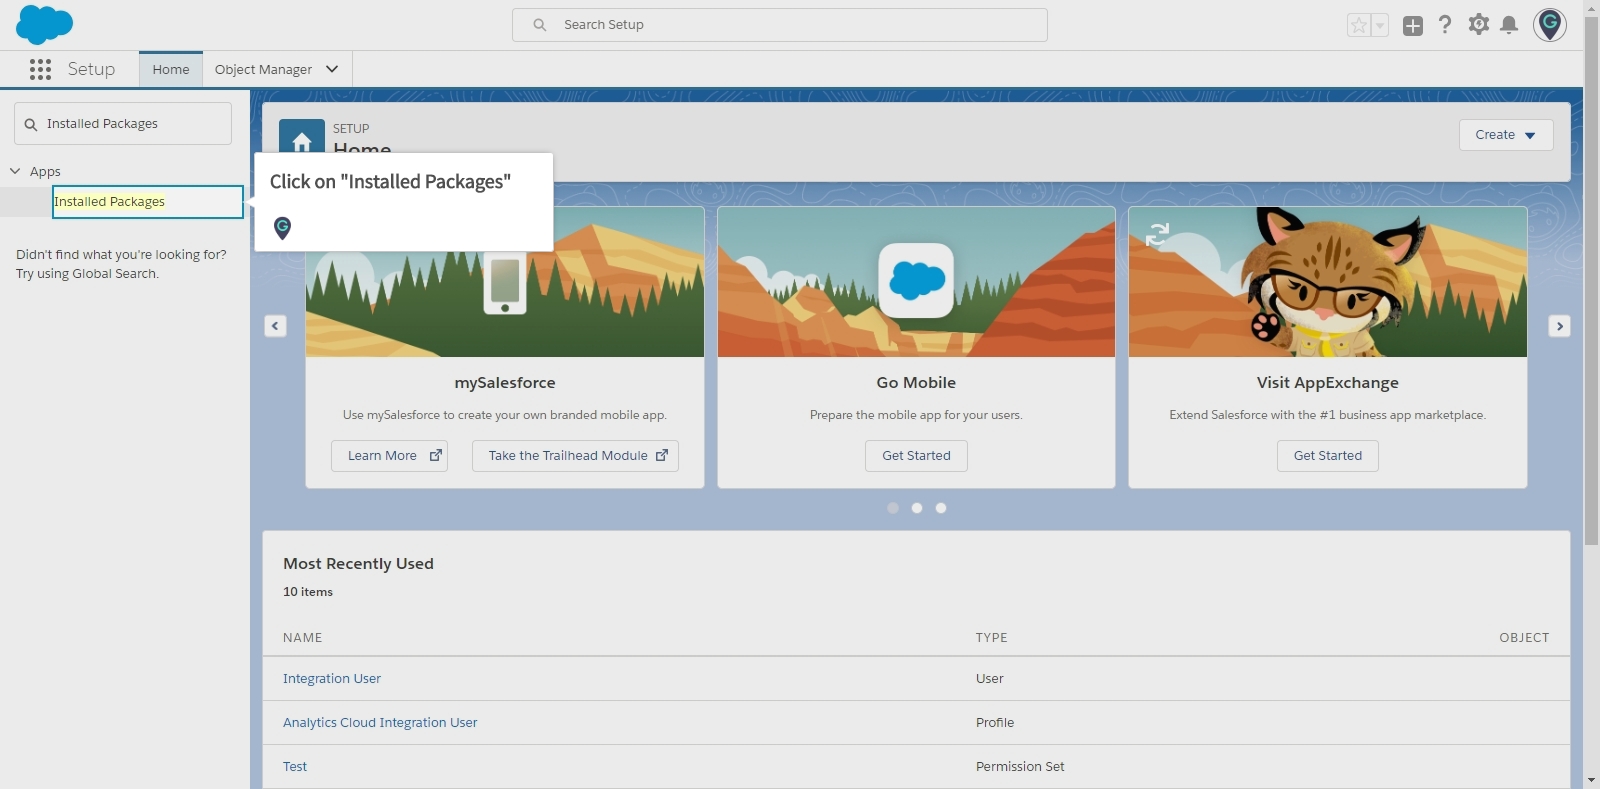Switch to the Object Manager tab
Image resolution: width=1600 pixels, height=789 pixels.
(x=263, y=69)
